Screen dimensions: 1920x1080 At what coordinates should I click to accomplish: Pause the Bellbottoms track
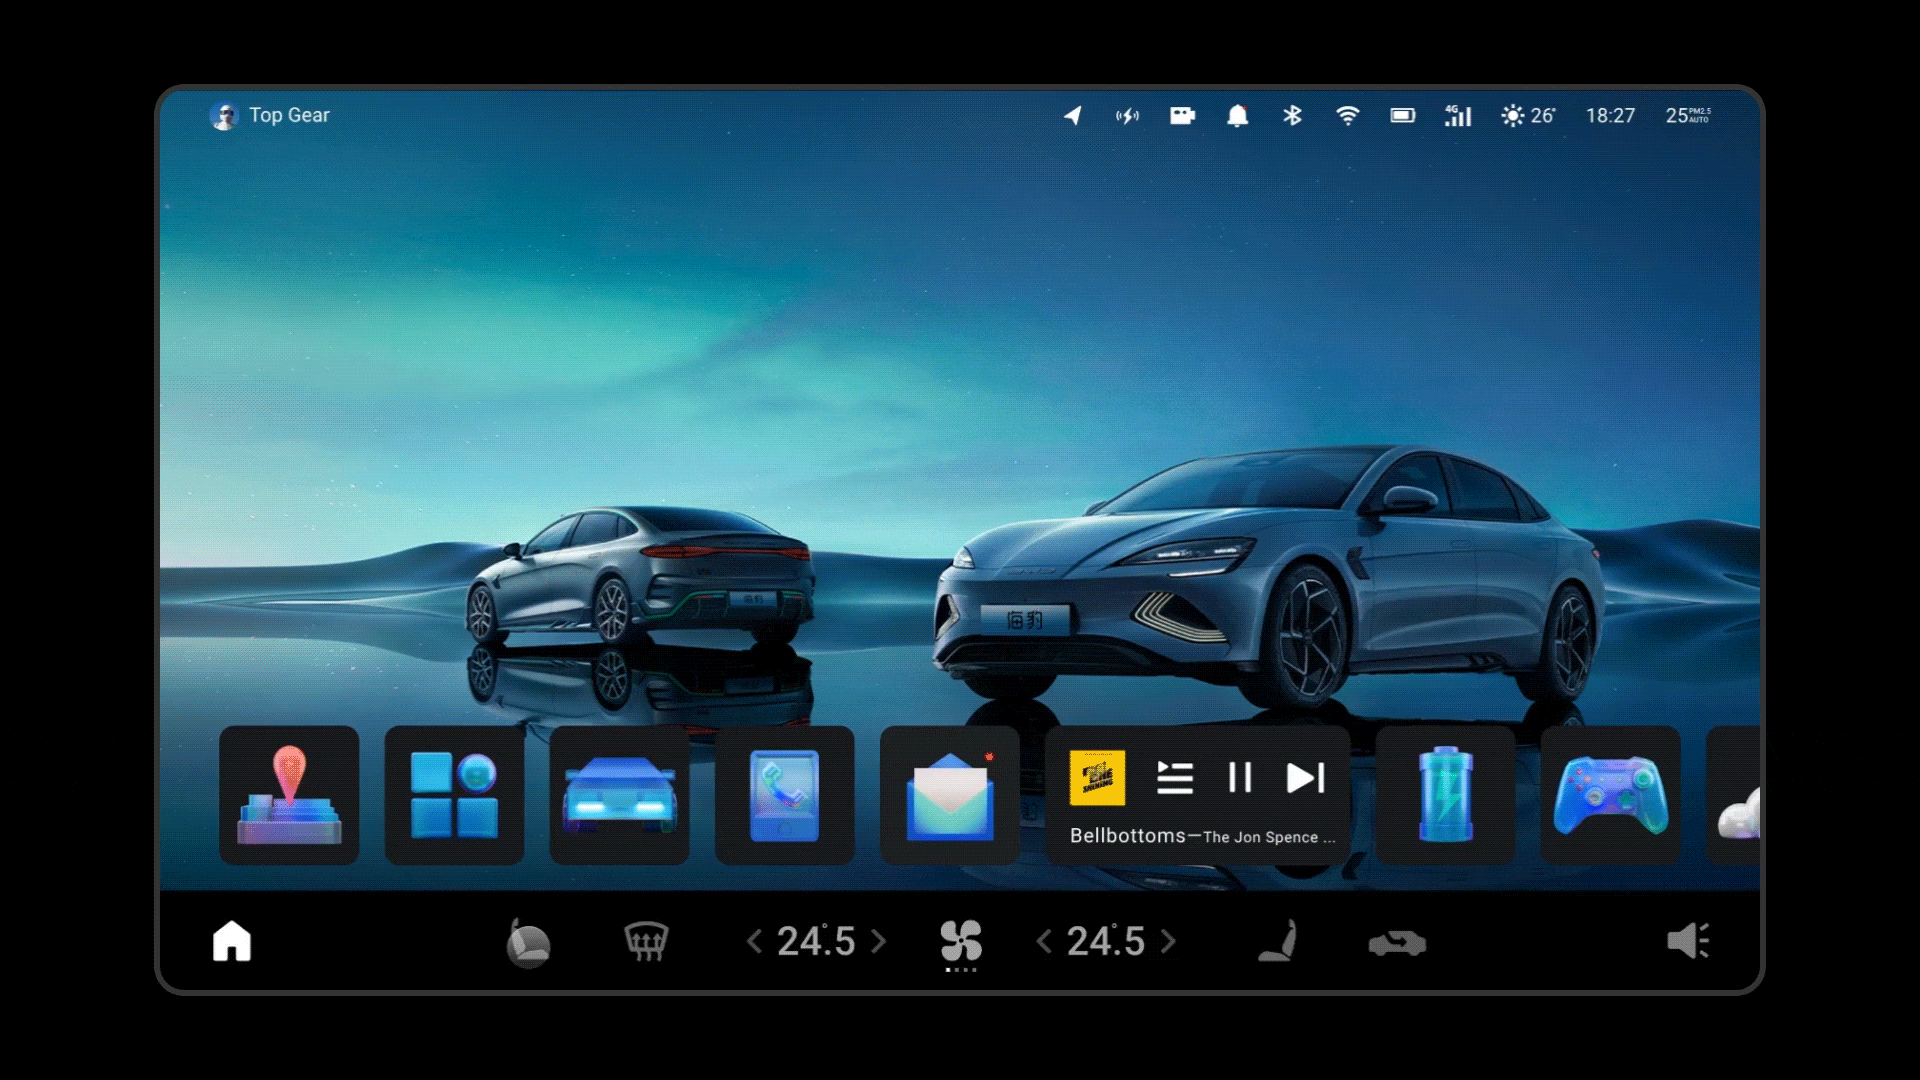1240,778
